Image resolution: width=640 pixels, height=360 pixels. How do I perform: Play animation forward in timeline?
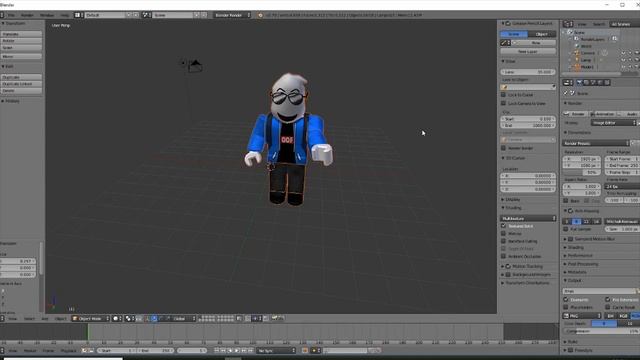tap(237, 351)
